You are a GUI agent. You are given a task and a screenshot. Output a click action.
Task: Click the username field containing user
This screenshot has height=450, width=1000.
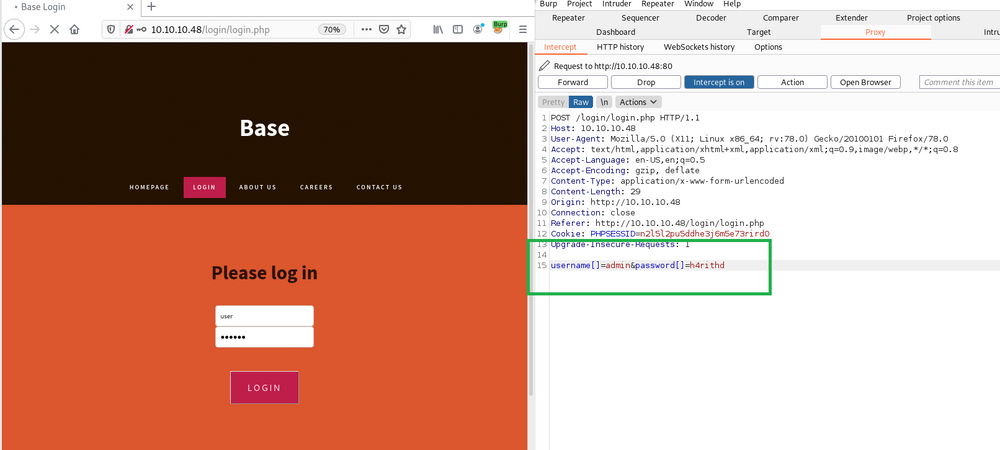(264, 316)
